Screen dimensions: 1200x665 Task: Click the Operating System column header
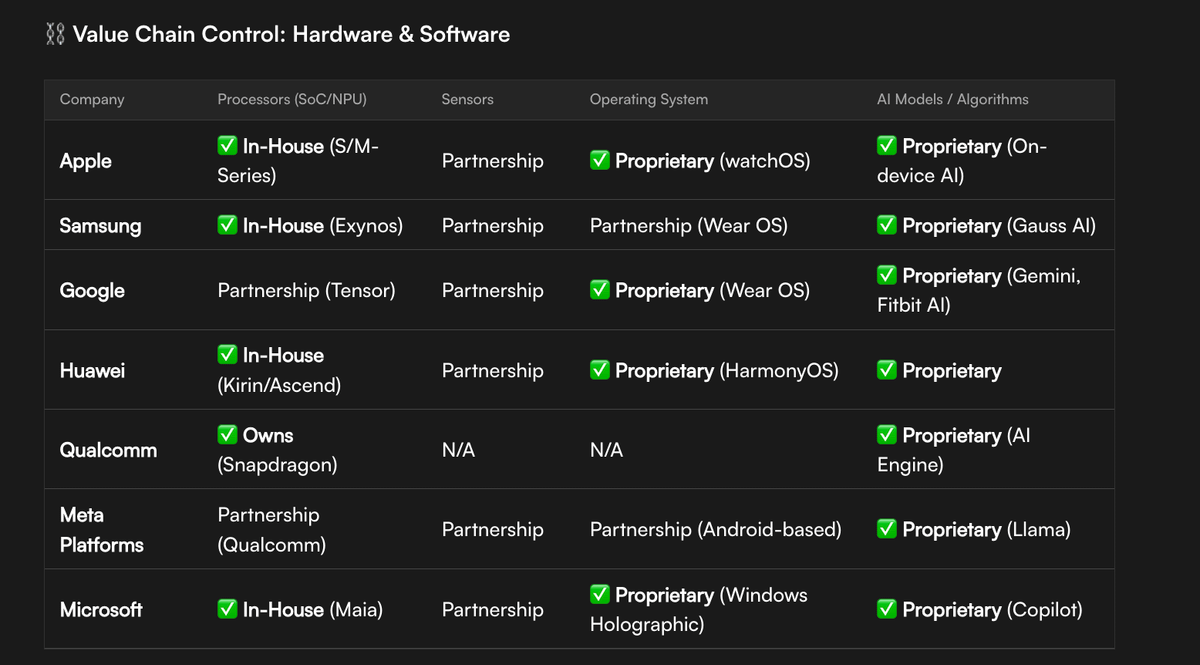[649, 99]
